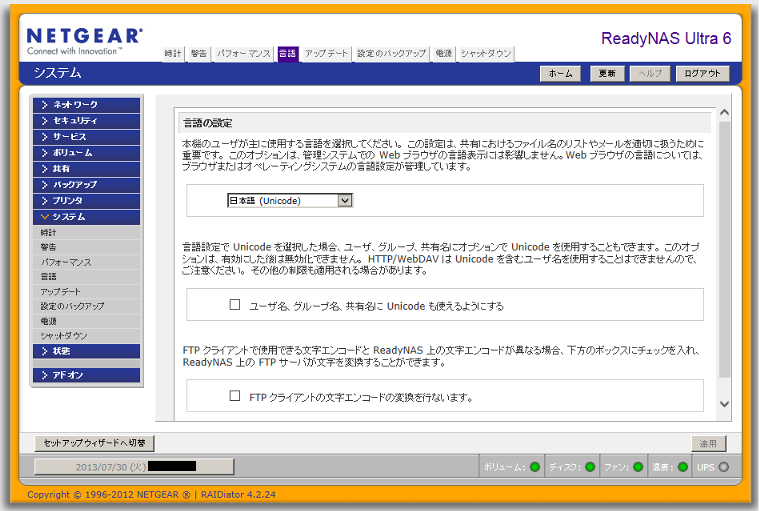Expand the アドオン menu section

click(86, 375)
